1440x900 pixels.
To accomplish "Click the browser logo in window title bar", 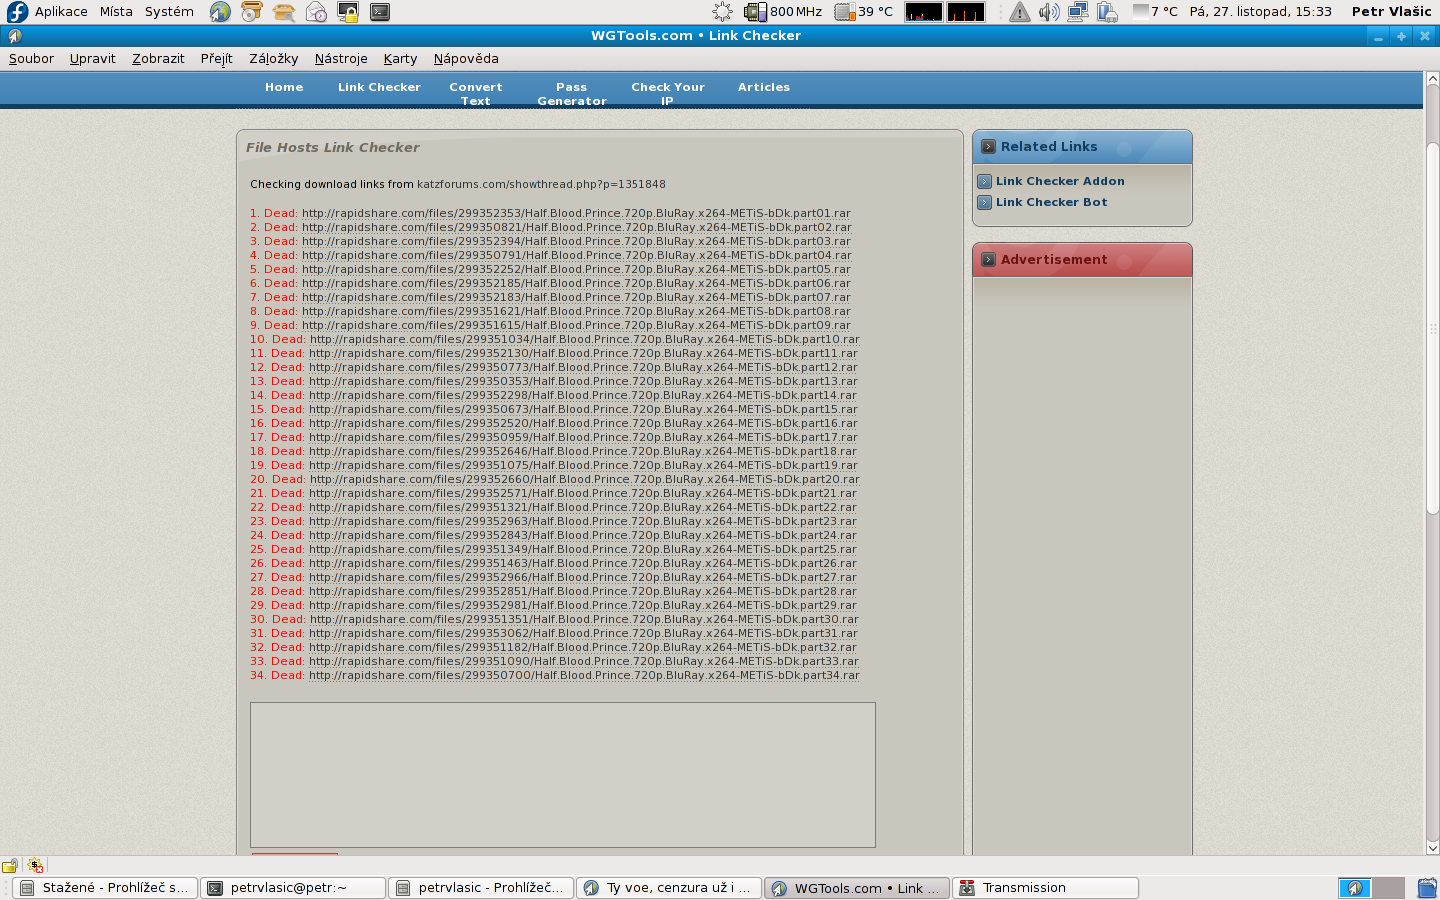I will (14, 36).
